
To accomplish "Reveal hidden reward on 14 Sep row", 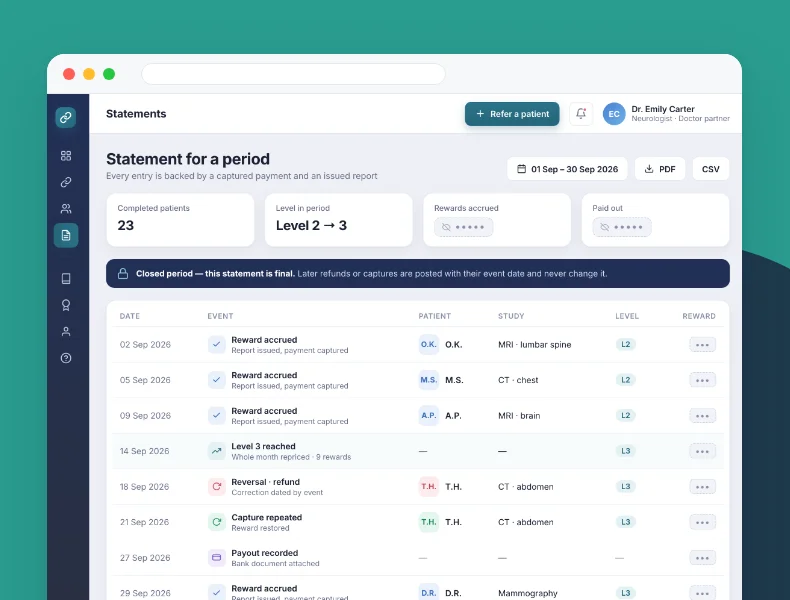I will [x=702, y=451].
